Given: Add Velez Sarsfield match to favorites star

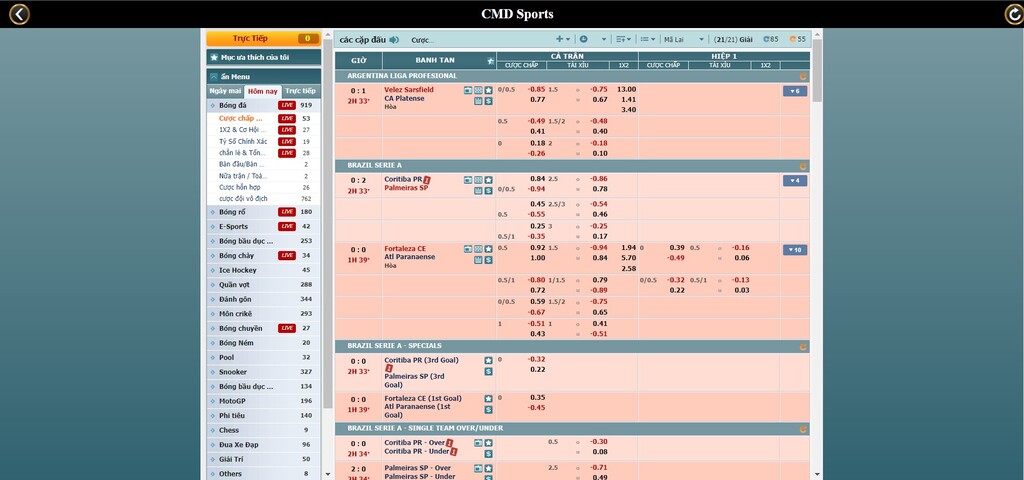Looking at the screenshot, I should pyautogui.click(x=489, y=90).
